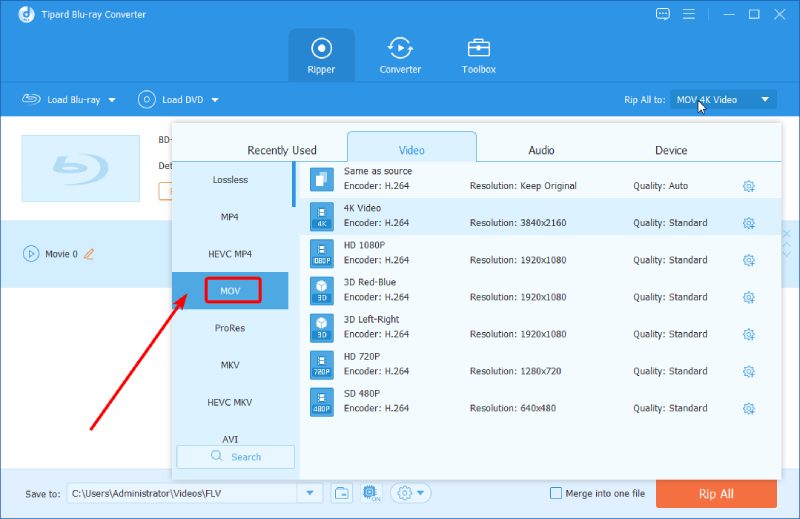Open the Rip All to format dropdown
Viewport: 800px width, 519px height.
723,100
